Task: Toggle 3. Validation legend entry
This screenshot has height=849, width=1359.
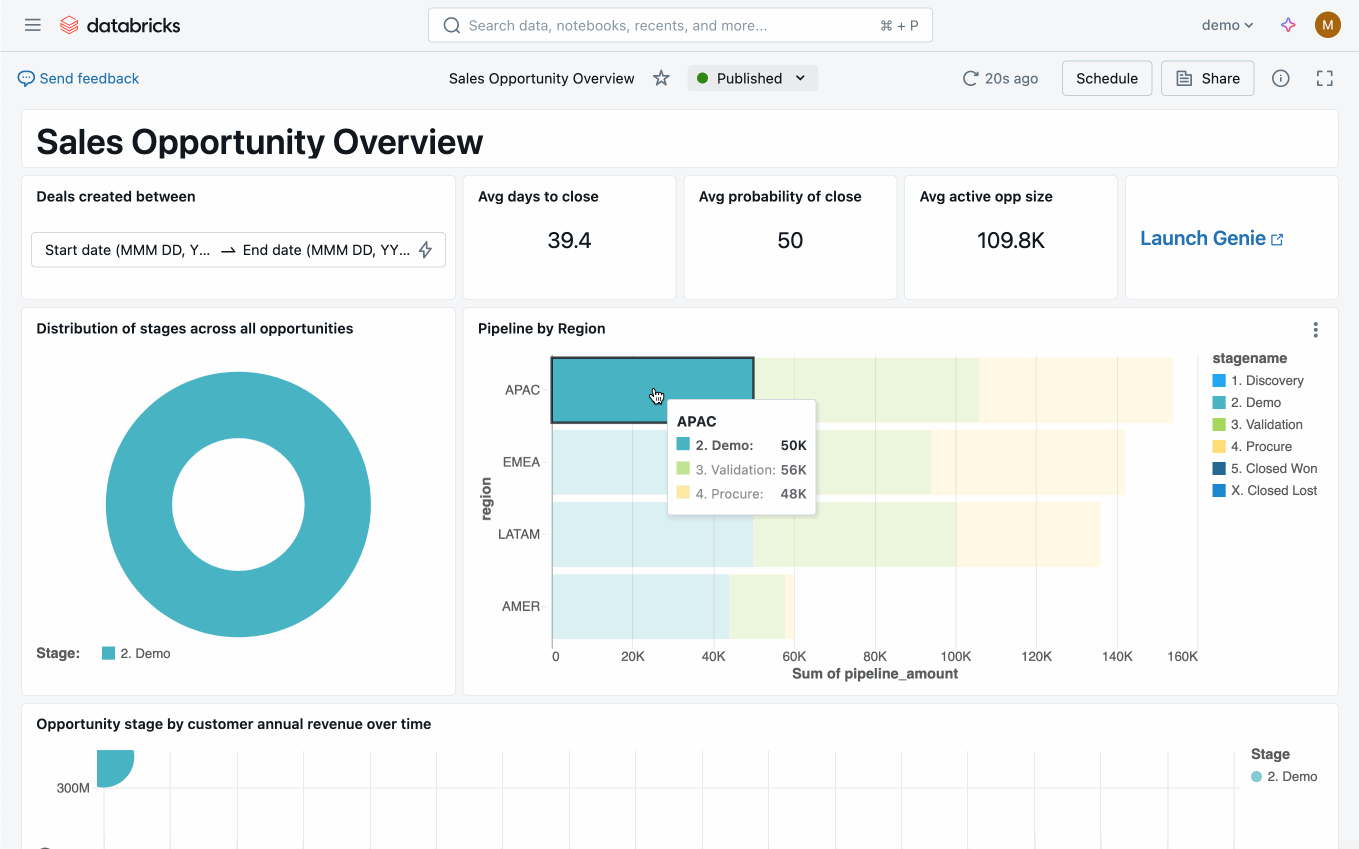Action: [1266, 425]
